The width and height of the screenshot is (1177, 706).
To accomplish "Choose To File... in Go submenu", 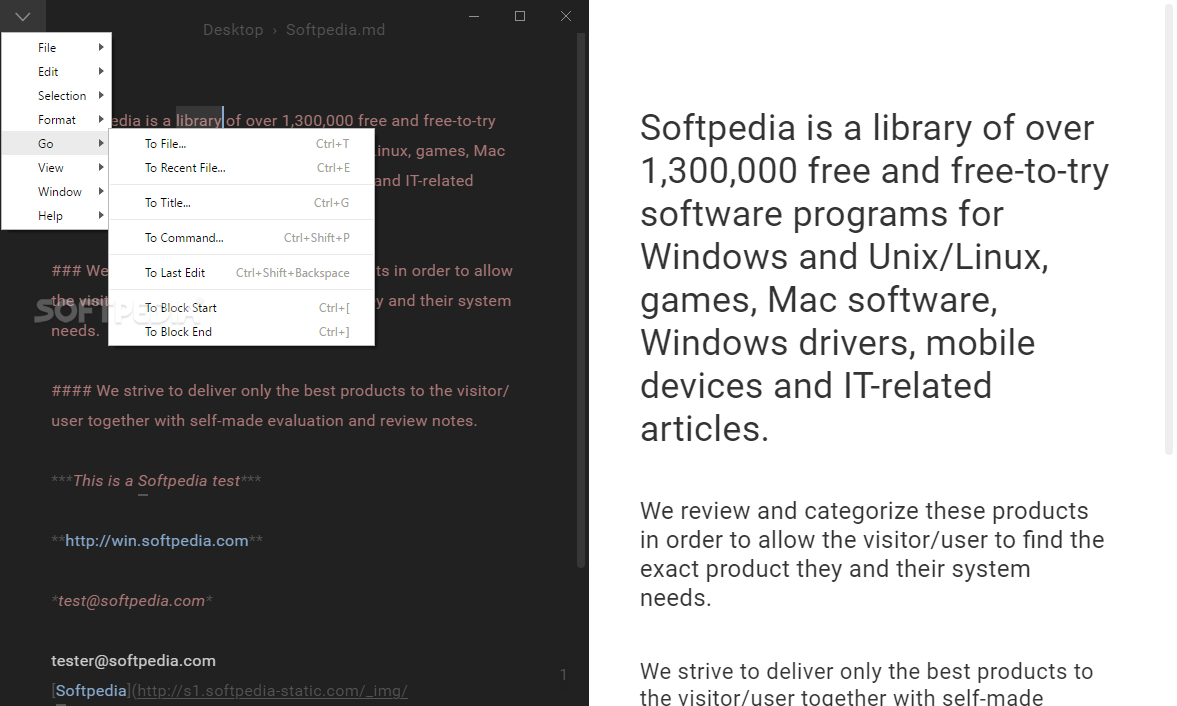I will click(x=242, y=143).
